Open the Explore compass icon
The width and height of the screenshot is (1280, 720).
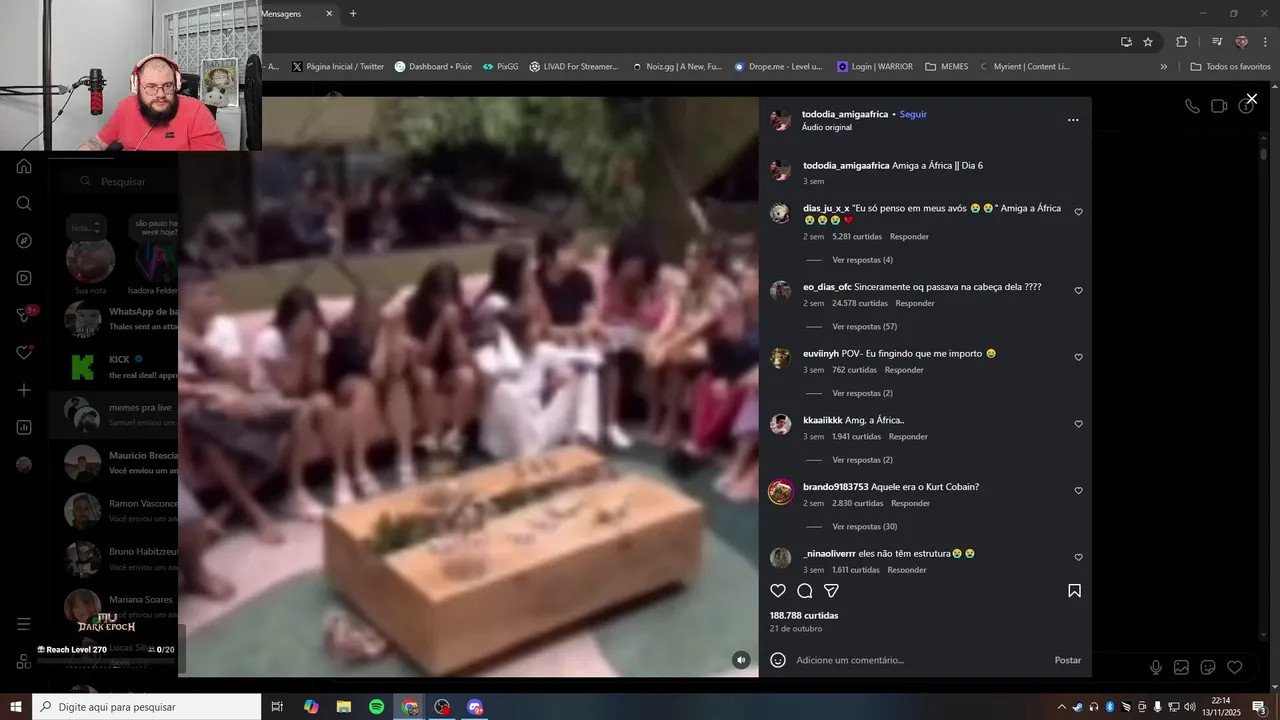[24, 241]
